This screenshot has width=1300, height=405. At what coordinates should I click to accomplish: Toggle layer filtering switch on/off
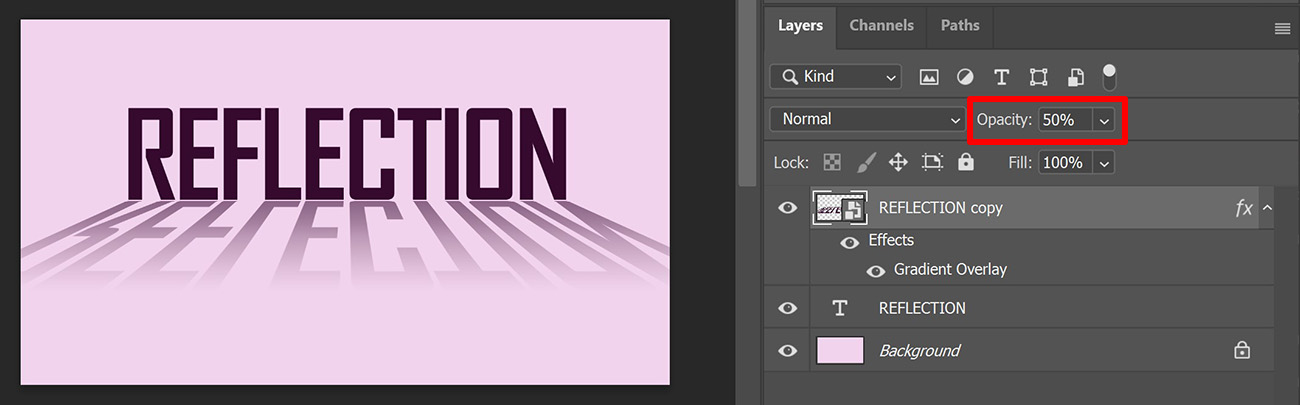pyautogui.click(x=1109, y=77)
